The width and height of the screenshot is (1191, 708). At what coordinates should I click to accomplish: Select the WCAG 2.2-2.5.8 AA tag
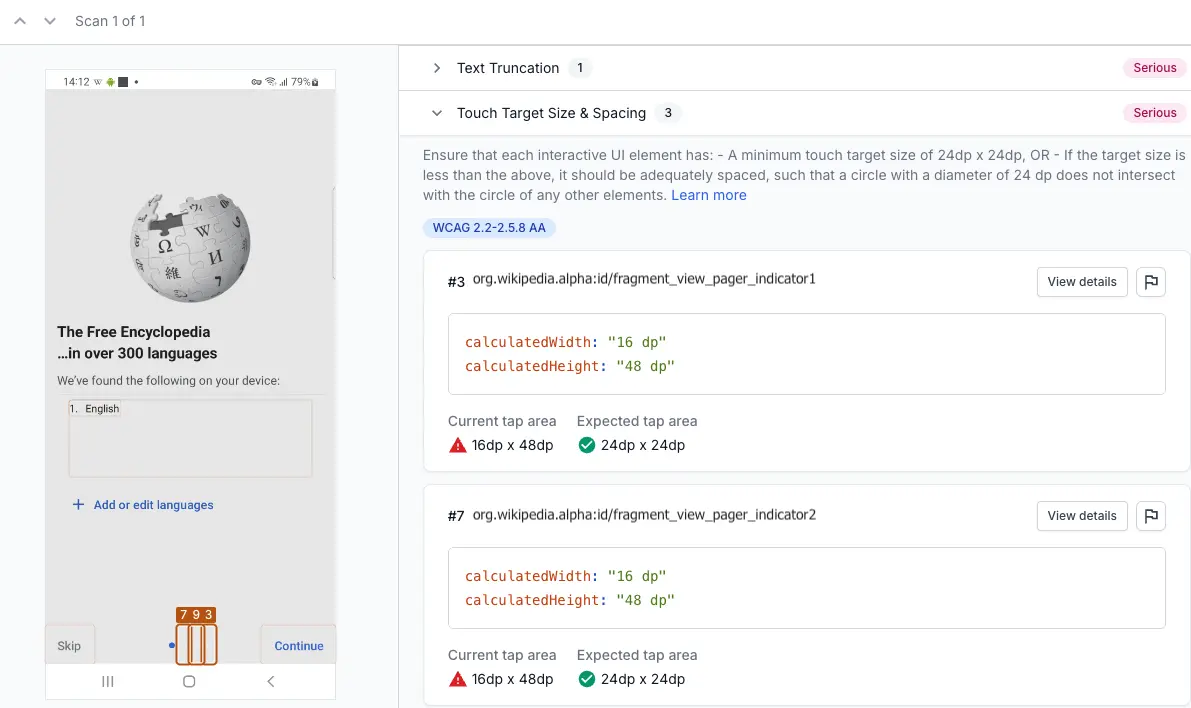489,228
